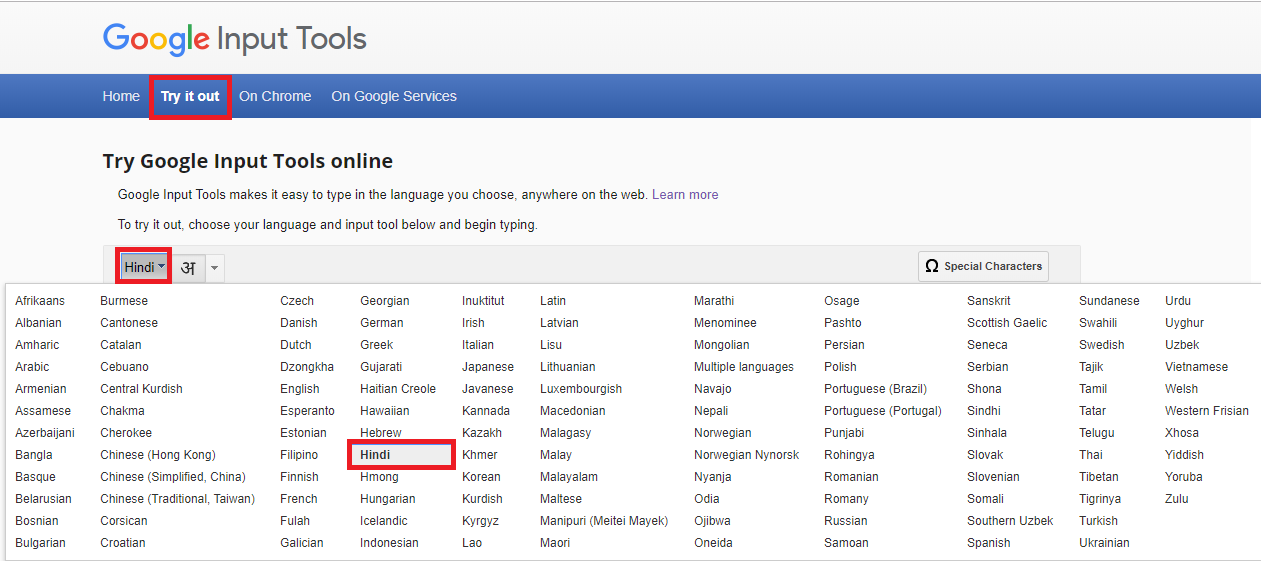Select Luxembourgish language

581,388
